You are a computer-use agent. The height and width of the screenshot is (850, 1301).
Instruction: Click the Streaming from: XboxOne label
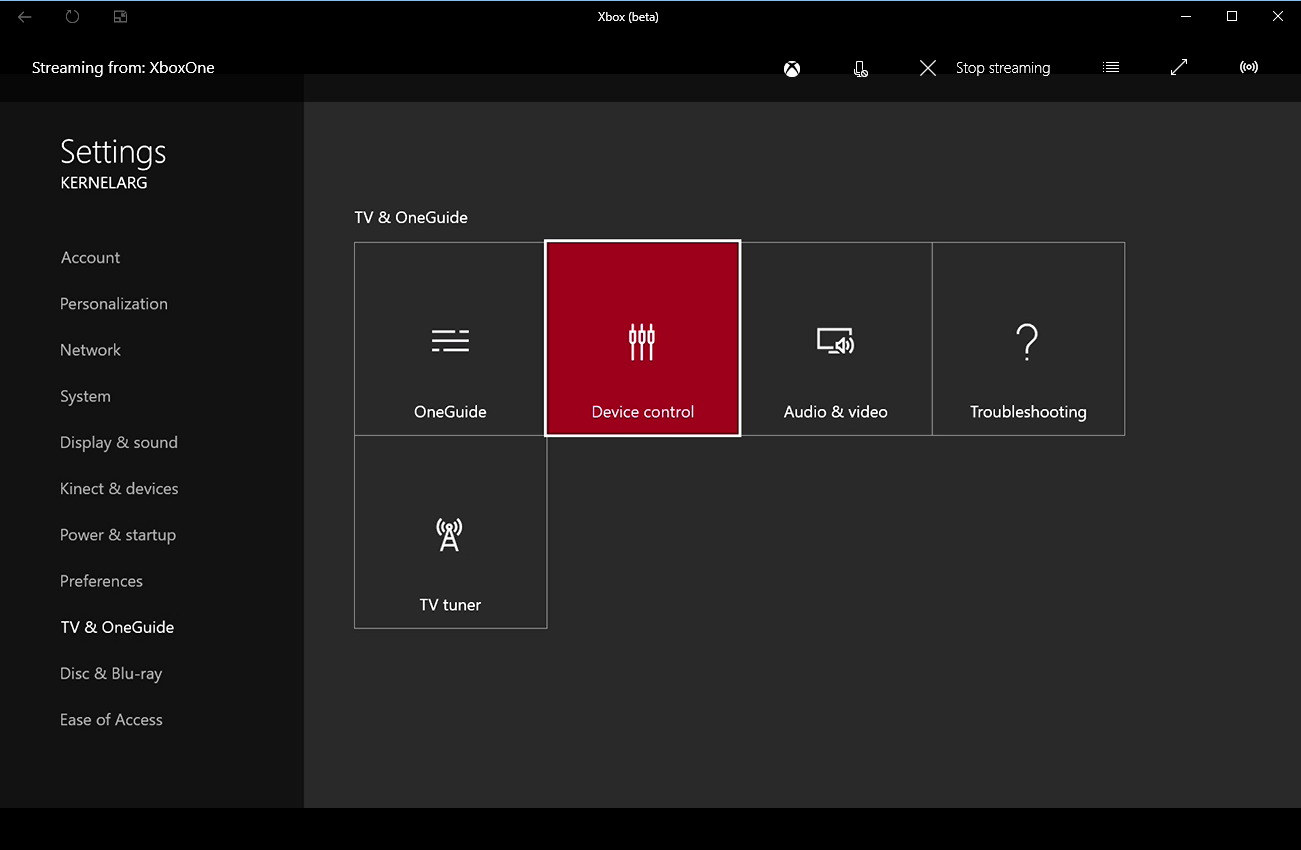coord(123,67)
